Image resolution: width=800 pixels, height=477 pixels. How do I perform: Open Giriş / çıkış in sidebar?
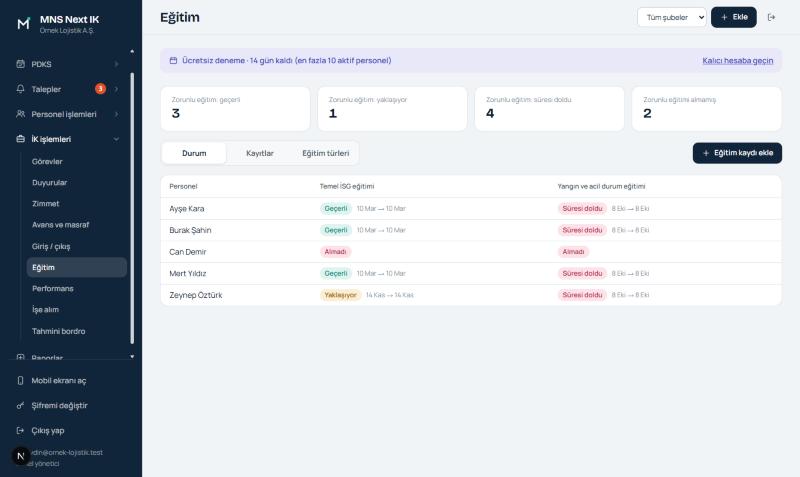pos(77,246)
